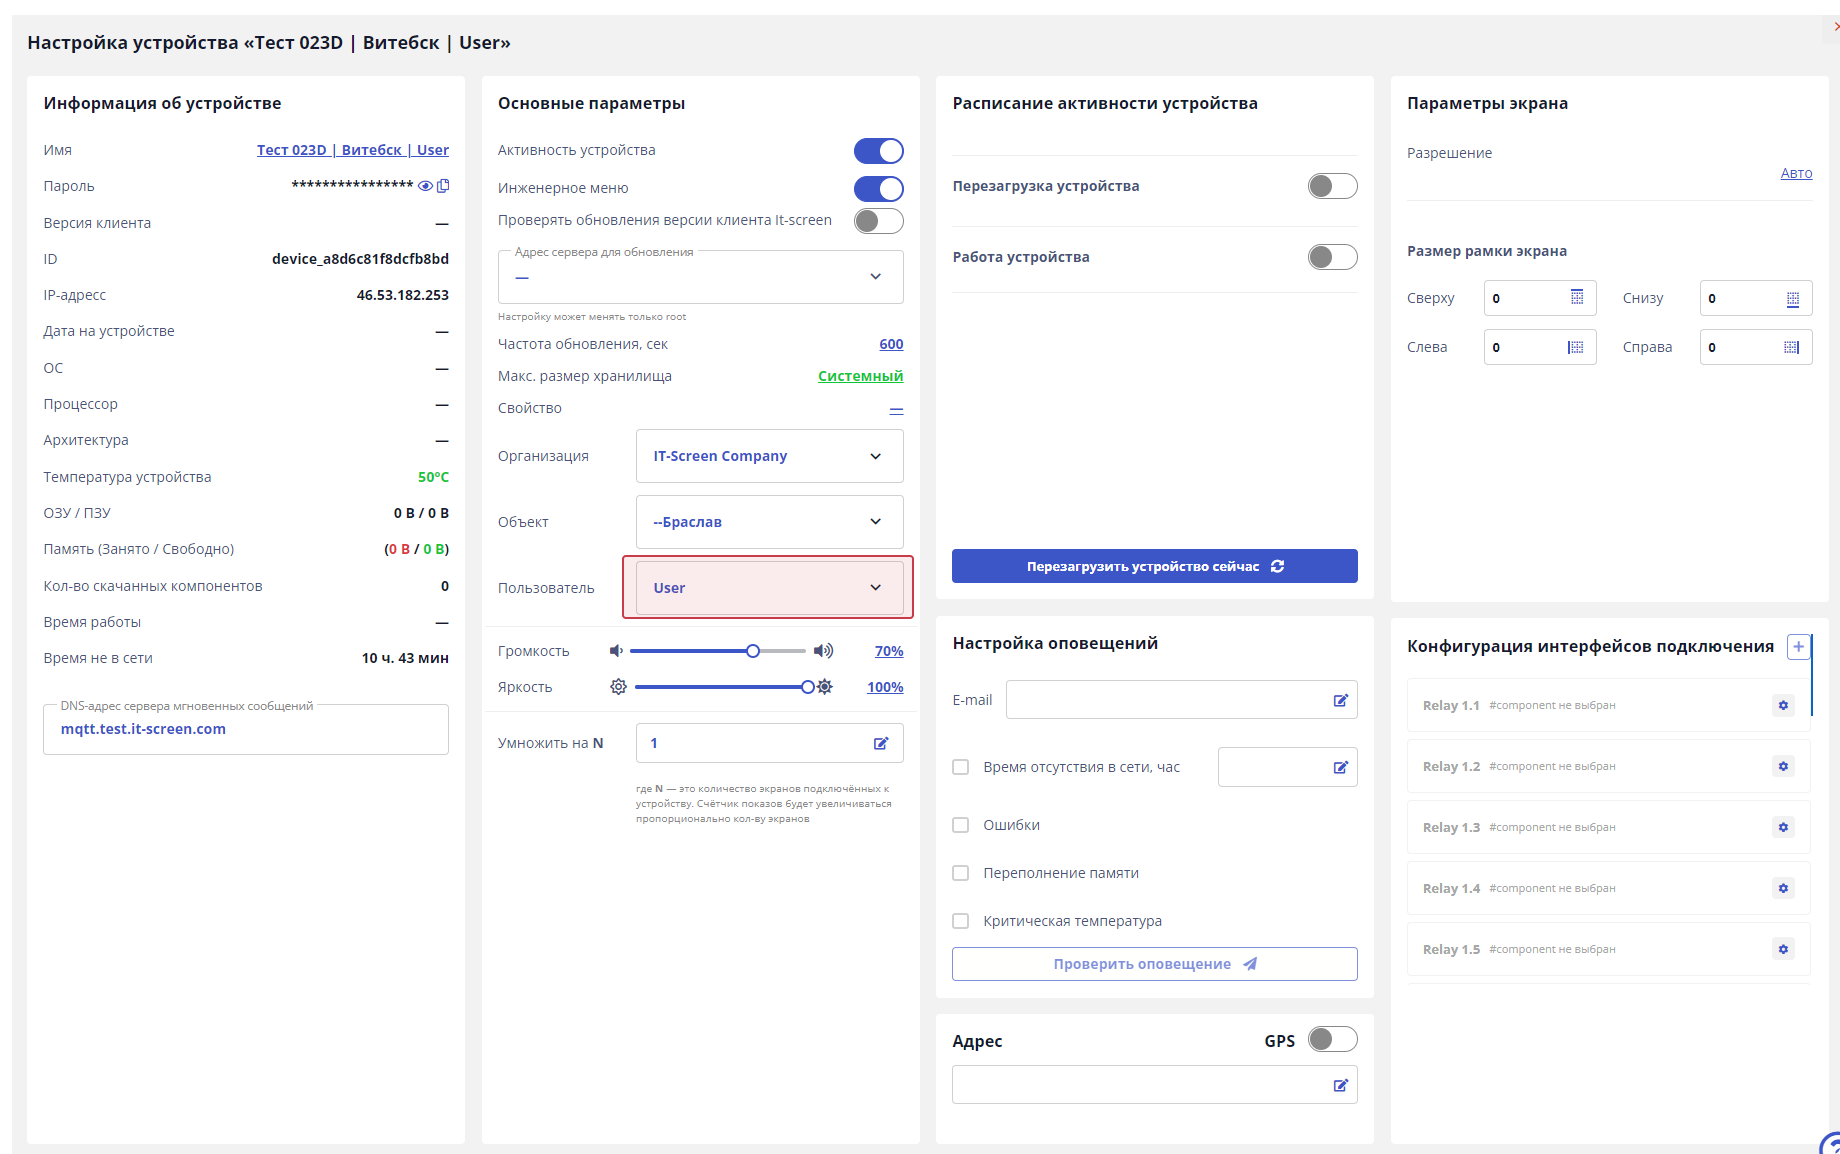Screen dimensions: 1840x1154
Task: Select the Relay 1.1 interface row
Action: click(1609, 705)
